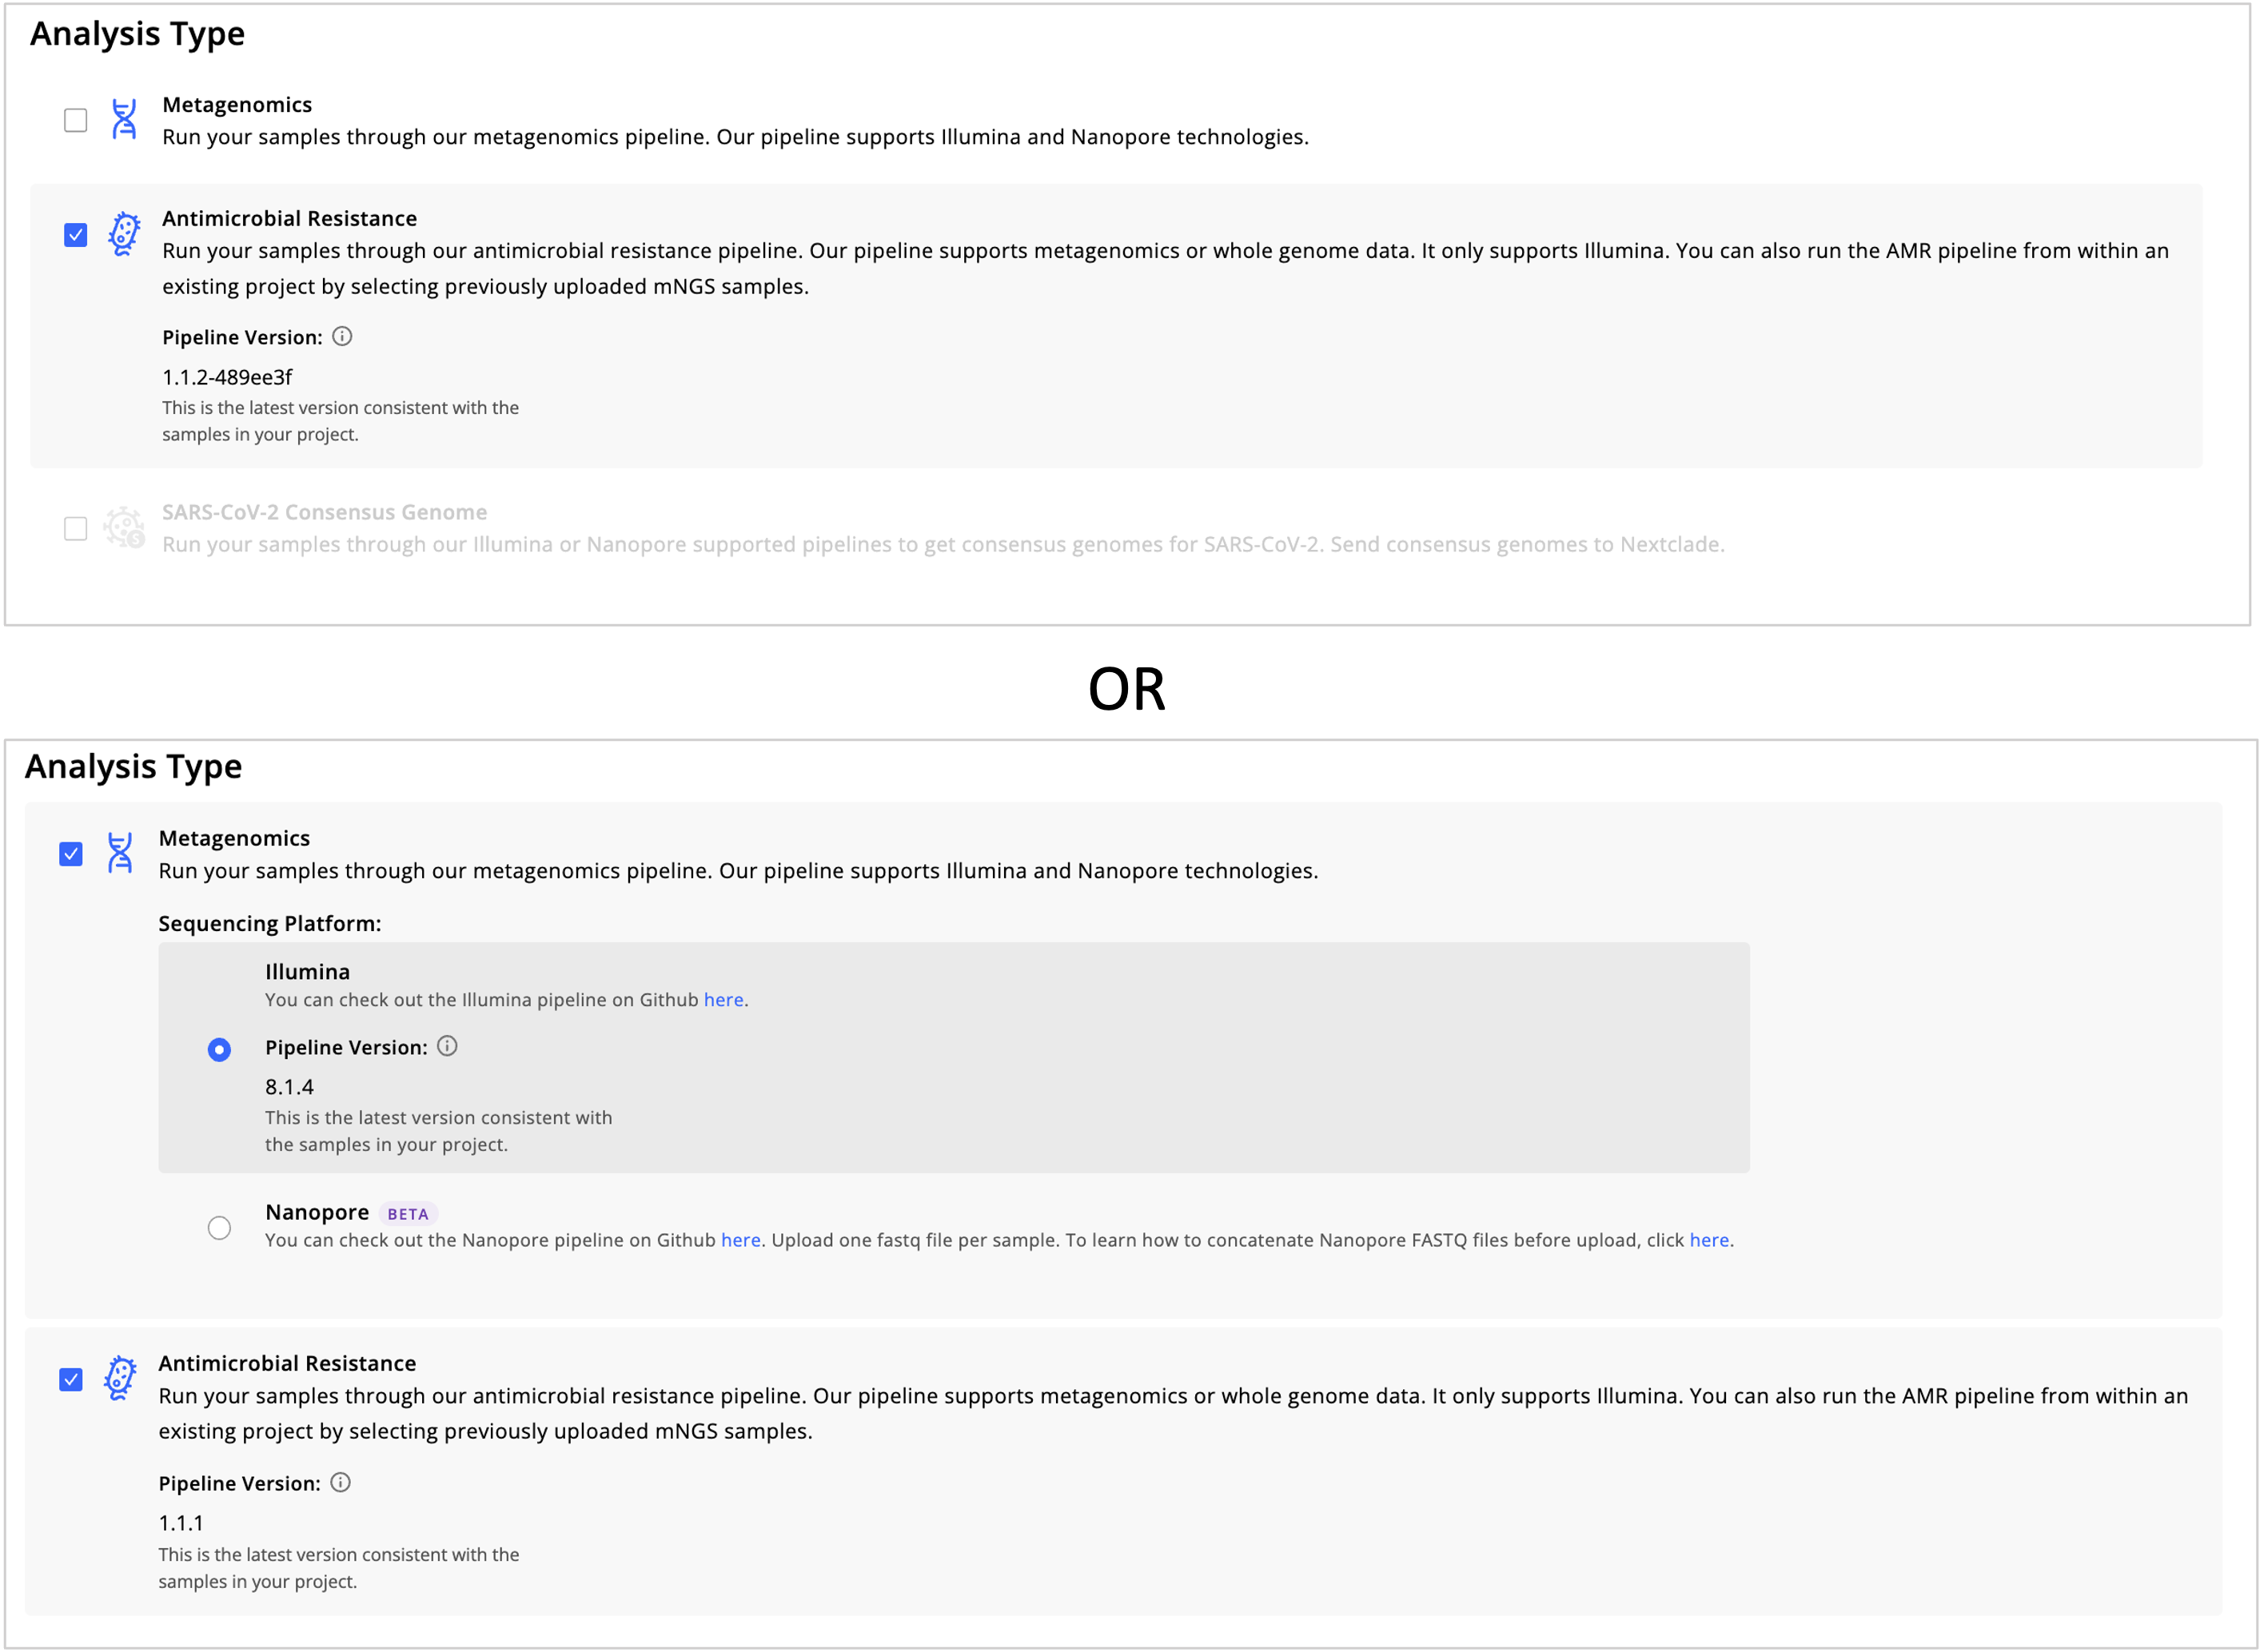Uncheck the checked Metagenomics checkbox in bottom panel
The width and height of the screenshot is (2260, 1652).
click(71, 854)
